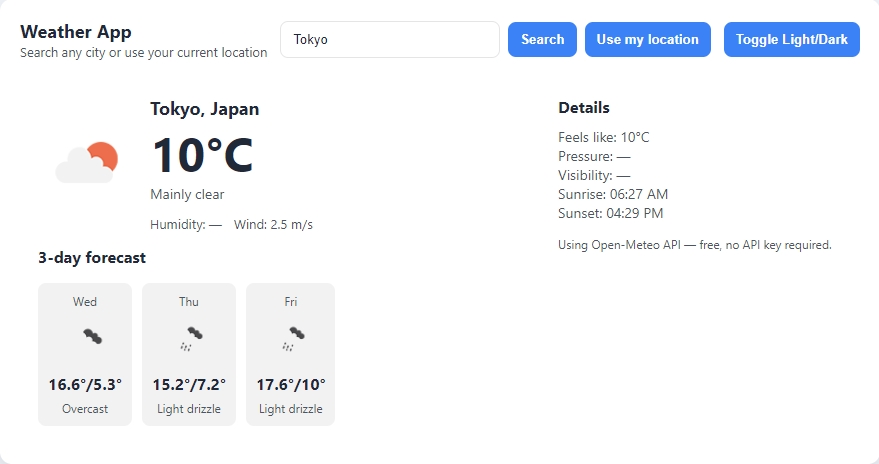The width and height of the screenshot is (879, 464).
Task: Click the Sunrise 06:27 AM line
Action: pos(612,194)
